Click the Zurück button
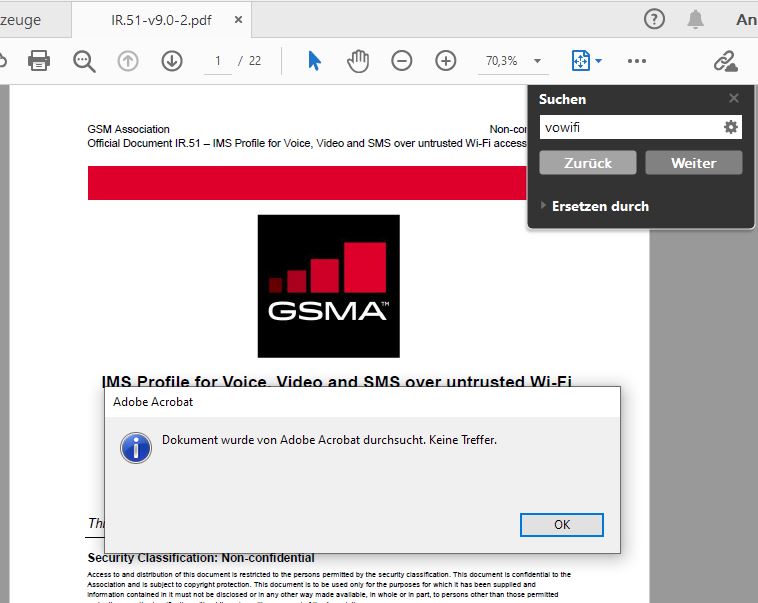758x603 pixels. click(588, 163)
